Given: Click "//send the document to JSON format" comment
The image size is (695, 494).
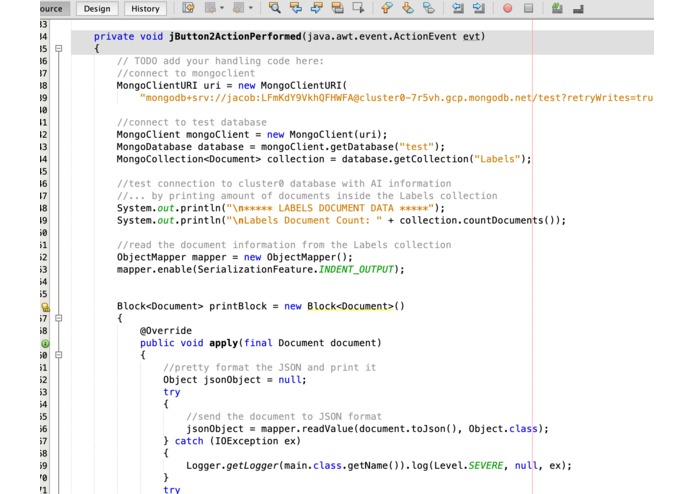Looking at the screenshot, I should click(284, 416).
